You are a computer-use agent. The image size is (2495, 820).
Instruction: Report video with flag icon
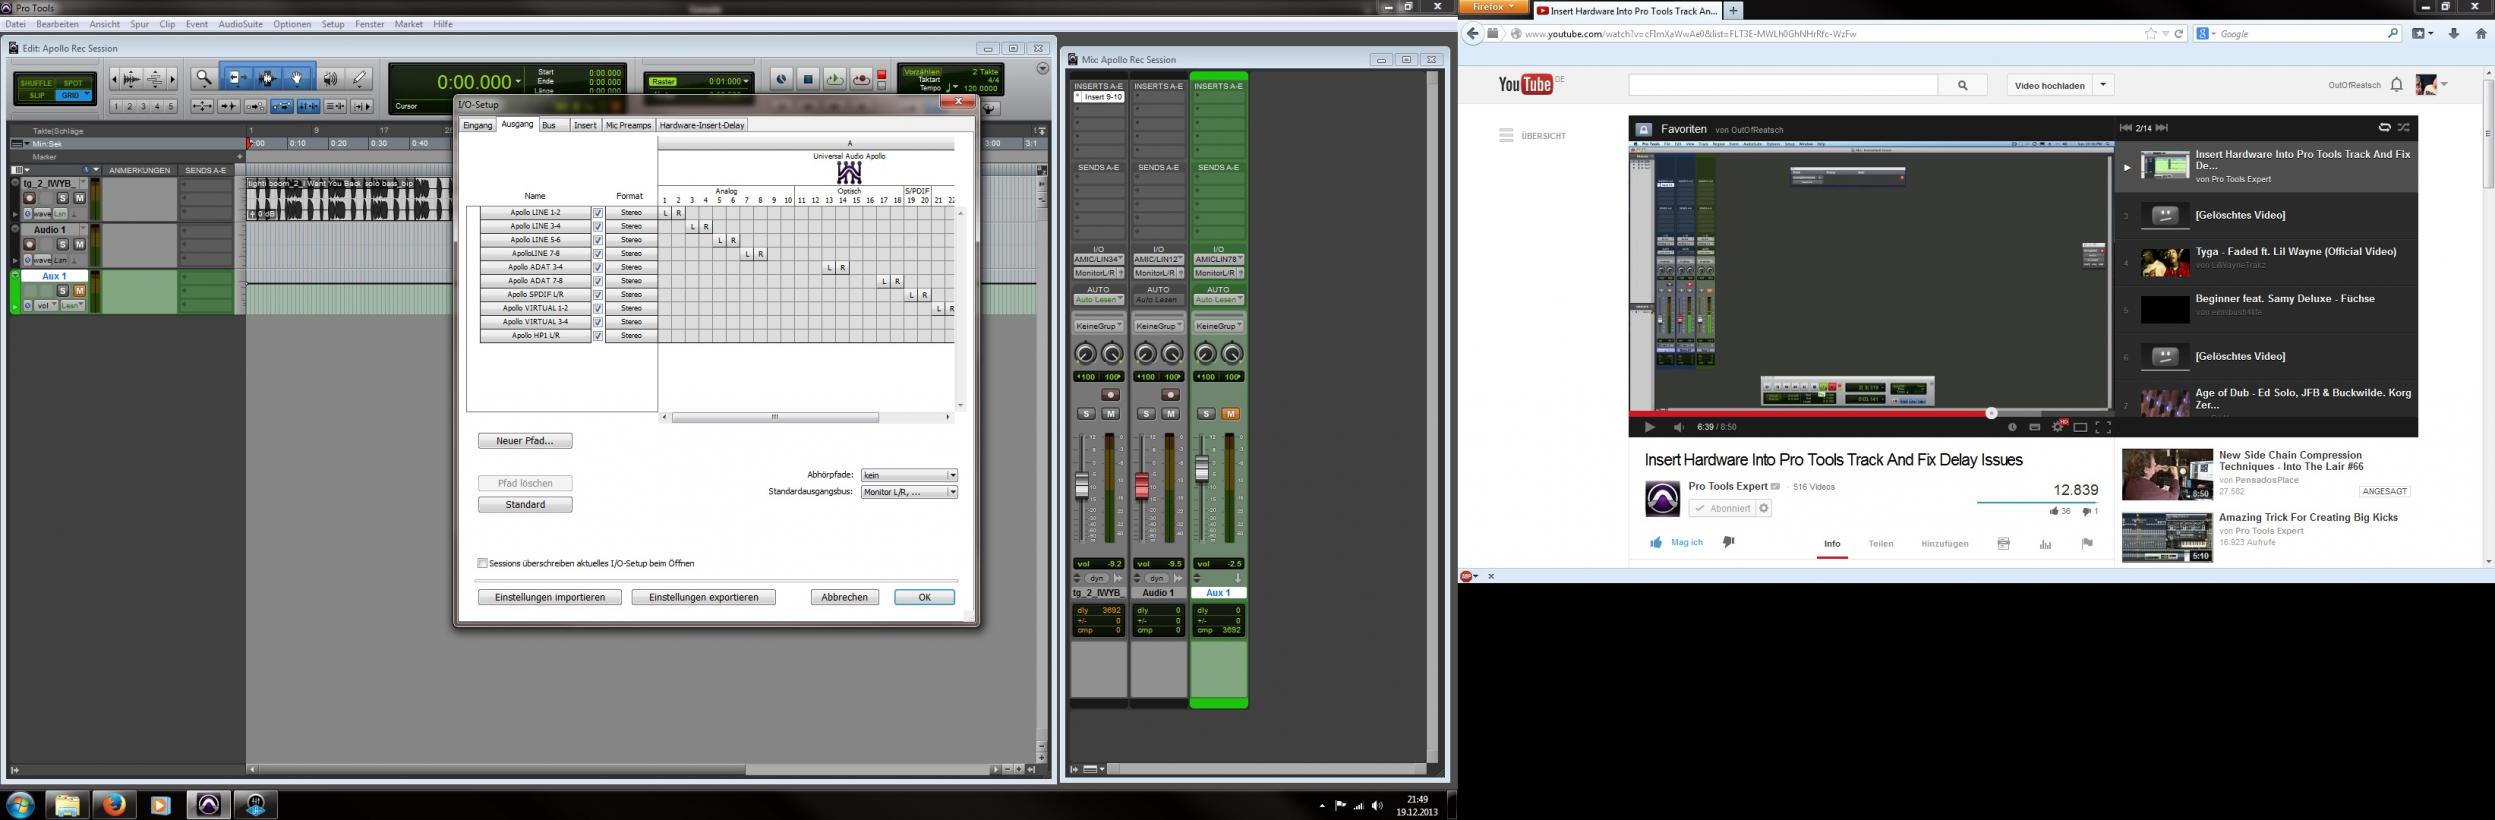(2087, 544)
